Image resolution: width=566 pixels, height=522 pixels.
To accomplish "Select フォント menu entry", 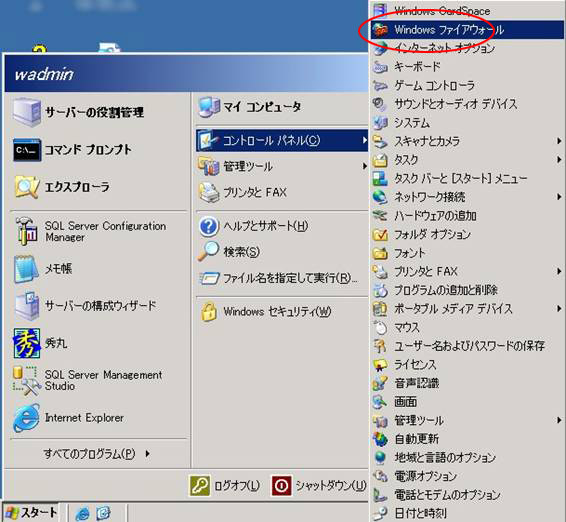I will coord(467,253).
